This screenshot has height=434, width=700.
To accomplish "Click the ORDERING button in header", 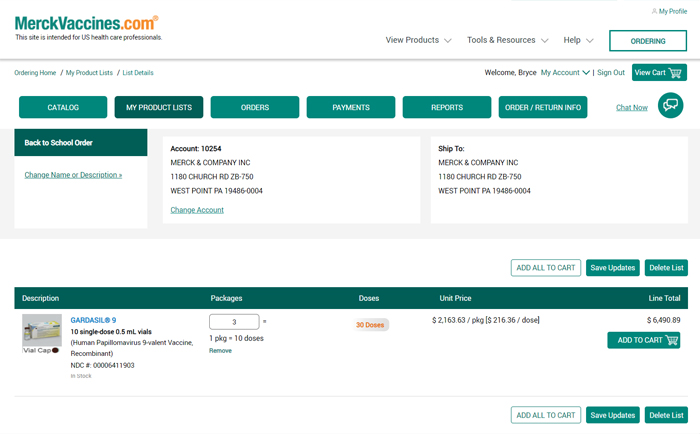I will (x=648, y=41).
